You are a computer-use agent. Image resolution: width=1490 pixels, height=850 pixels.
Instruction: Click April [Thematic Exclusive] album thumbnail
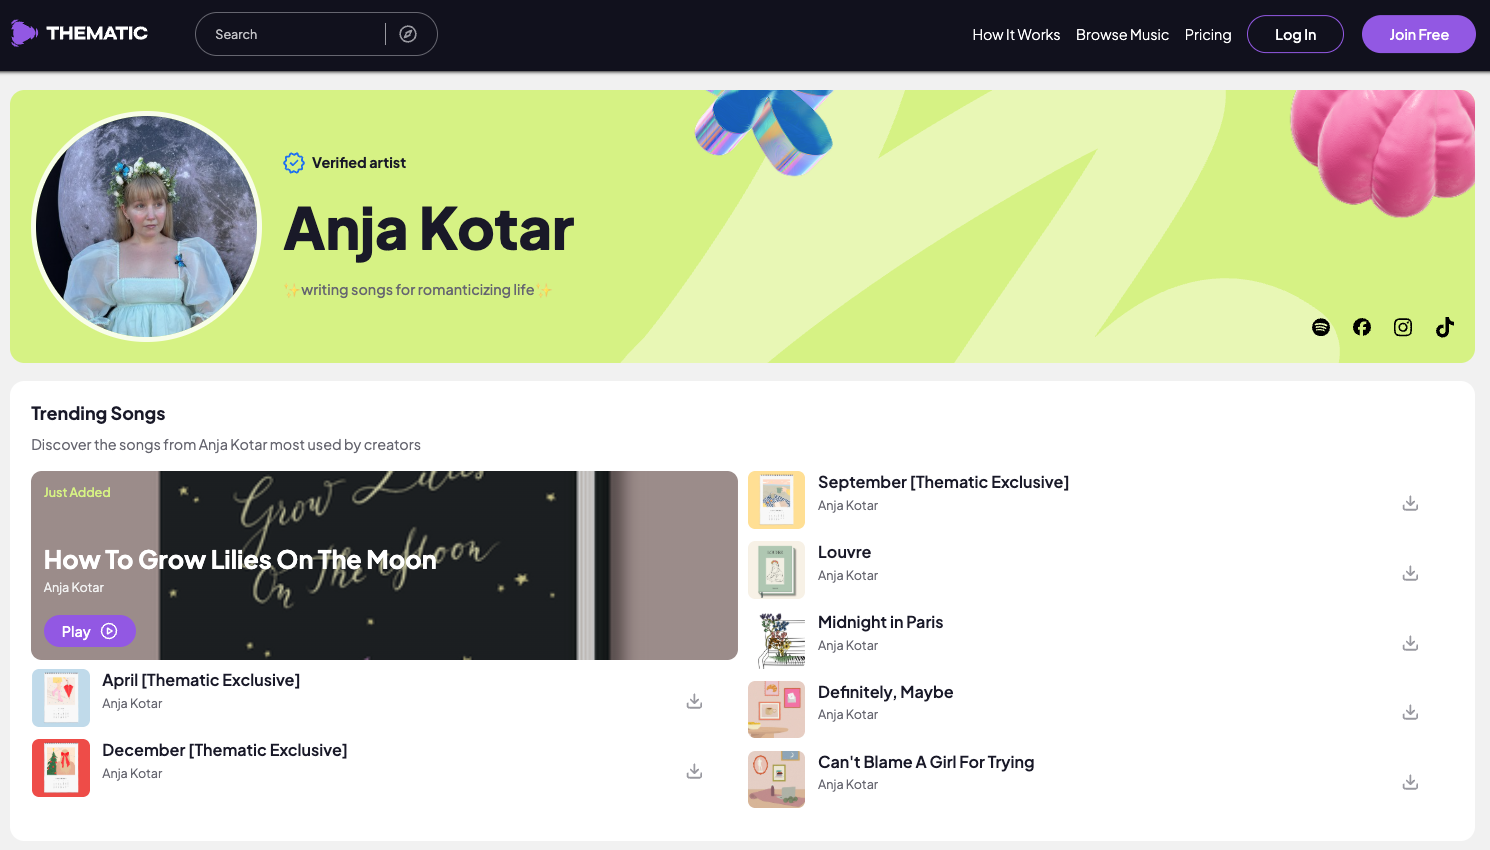[61, 698]
